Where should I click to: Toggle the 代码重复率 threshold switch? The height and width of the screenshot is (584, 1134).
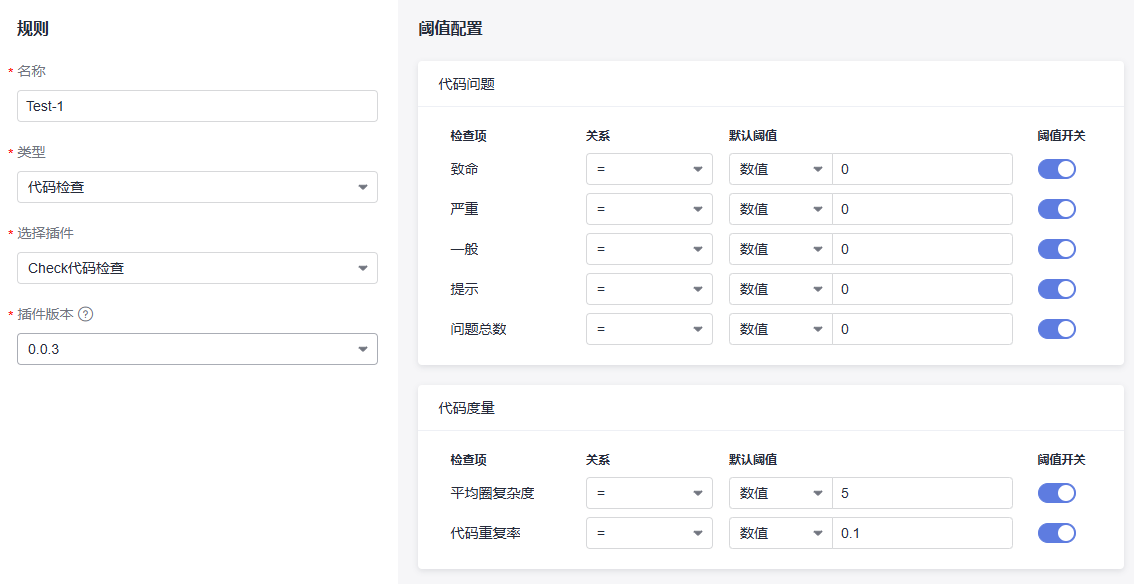pos(1056,533)
